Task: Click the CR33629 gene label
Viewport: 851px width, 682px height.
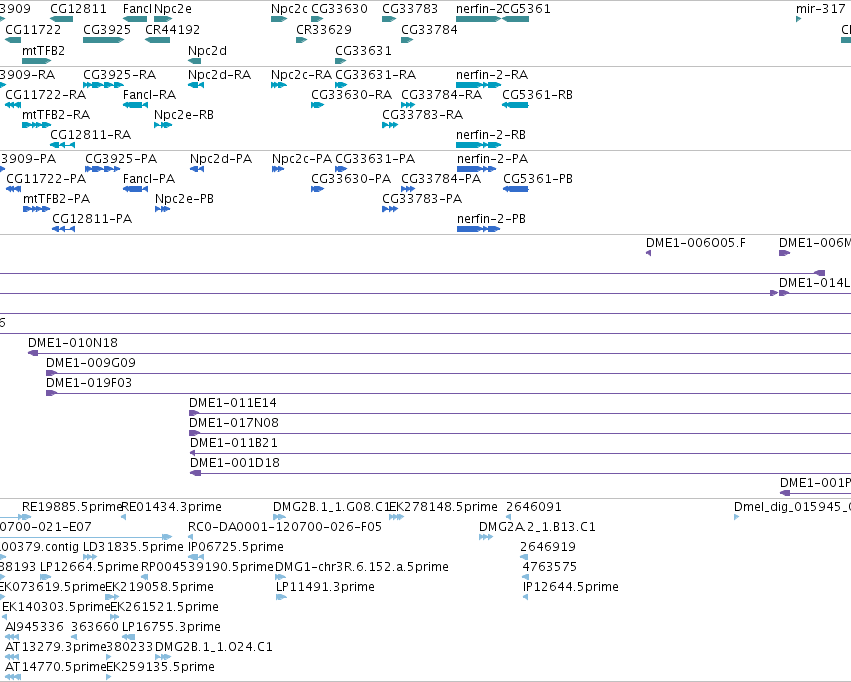Action: coord(323,29)
